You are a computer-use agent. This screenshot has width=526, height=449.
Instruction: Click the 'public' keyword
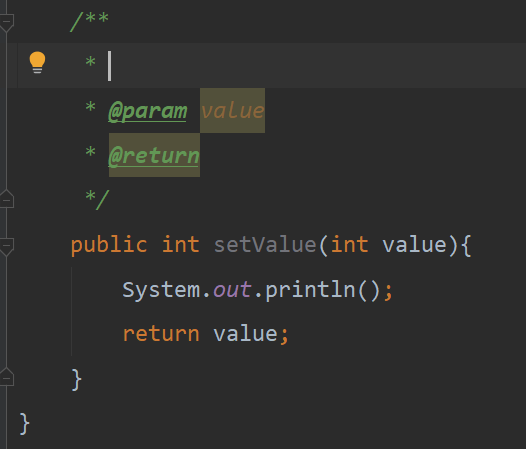pyautogui.click(x=109, y=246)
